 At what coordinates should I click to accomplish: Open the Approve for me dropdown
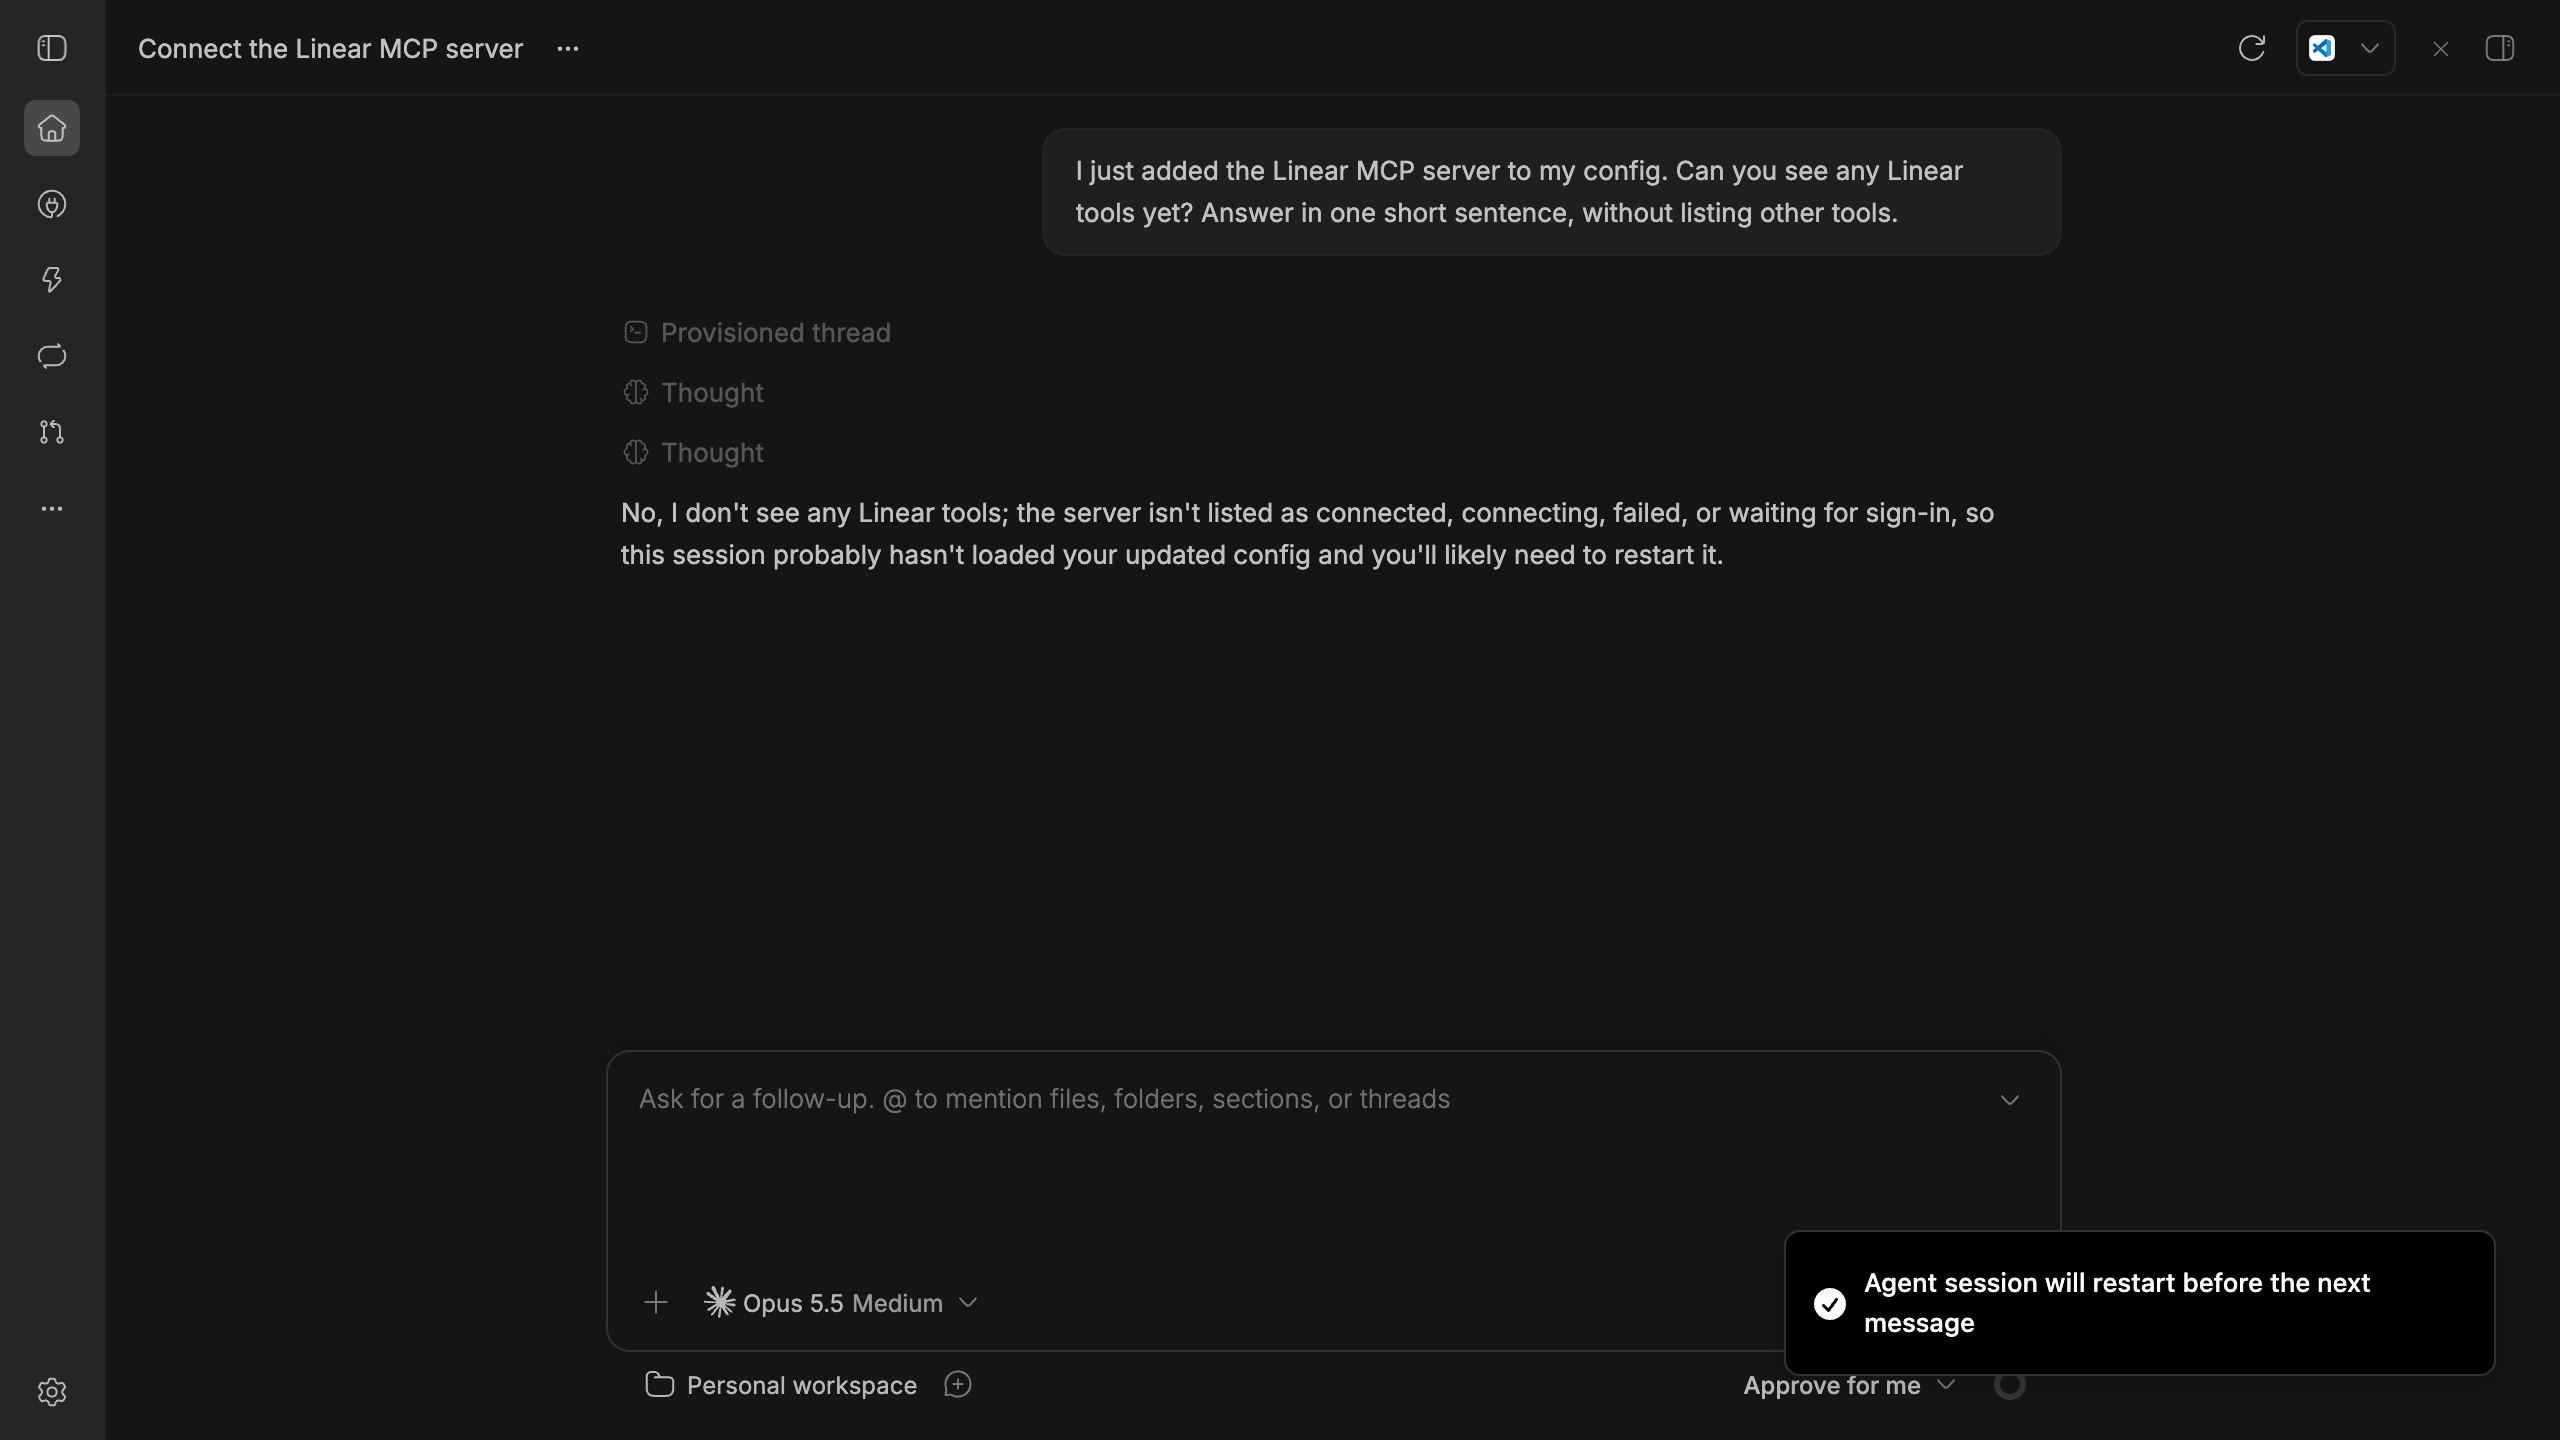tap(1848, 1385)
